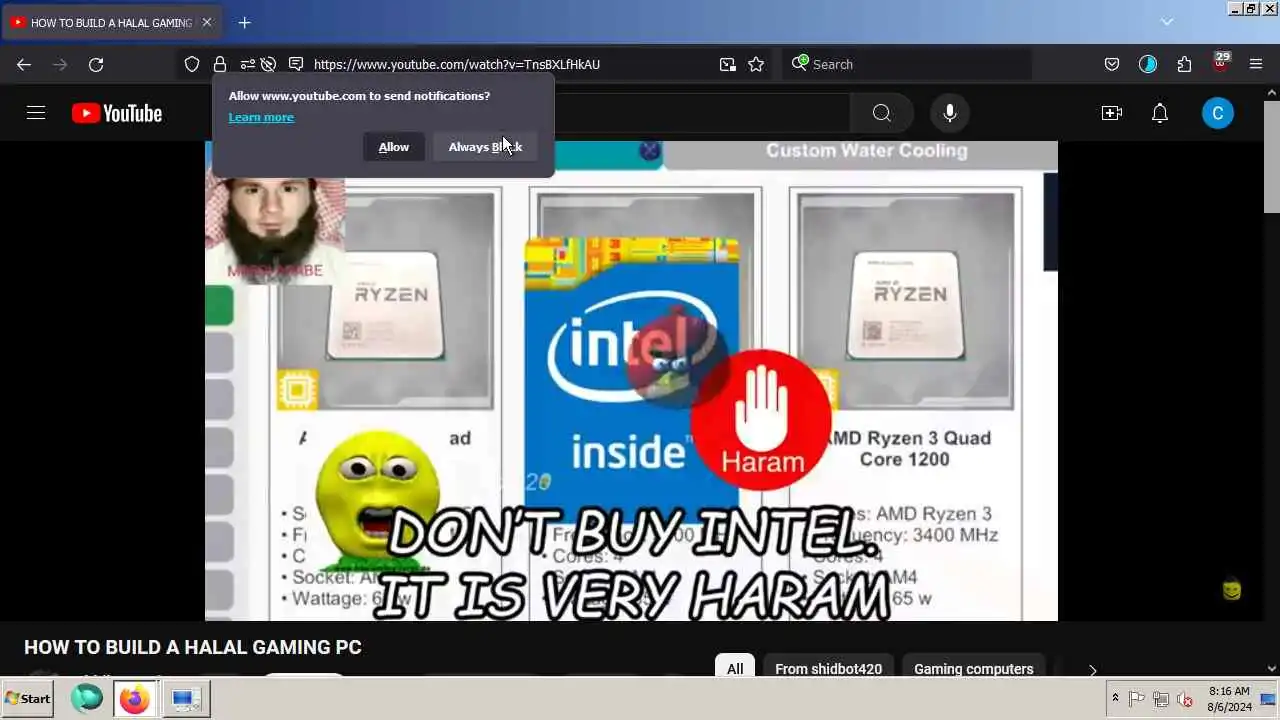Open the list all tabs chevron
The width and height of the screenshot is (1280, 720).
point(1167,22)
